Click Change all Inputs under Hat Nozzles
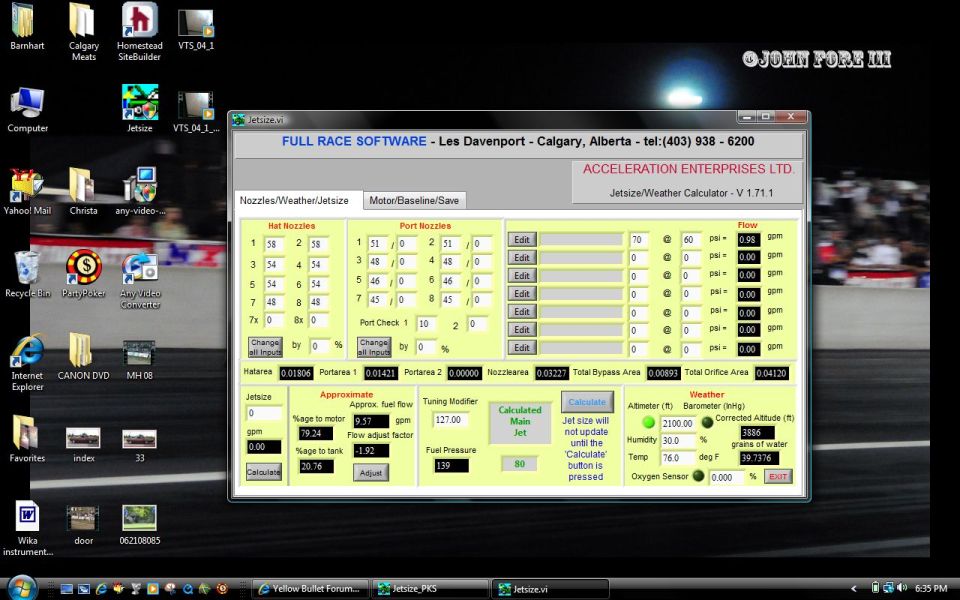 265,347
